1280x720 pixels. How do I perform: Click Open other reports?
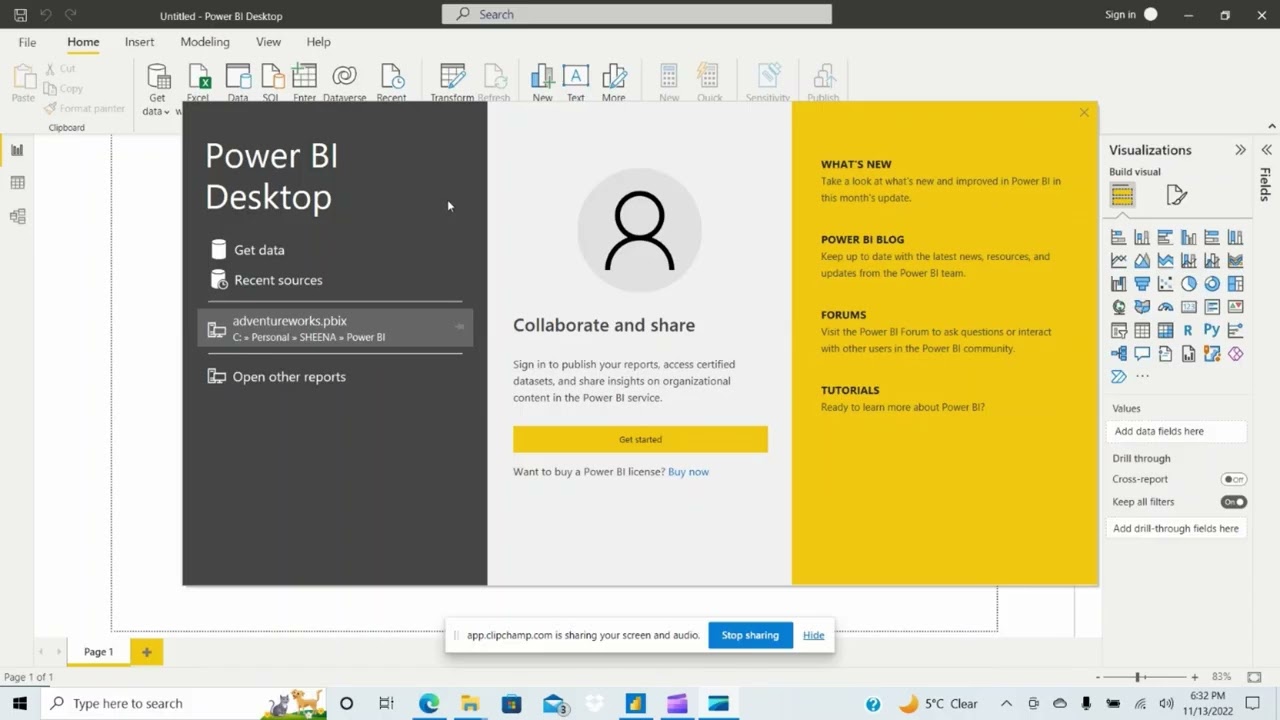[276, 377]
